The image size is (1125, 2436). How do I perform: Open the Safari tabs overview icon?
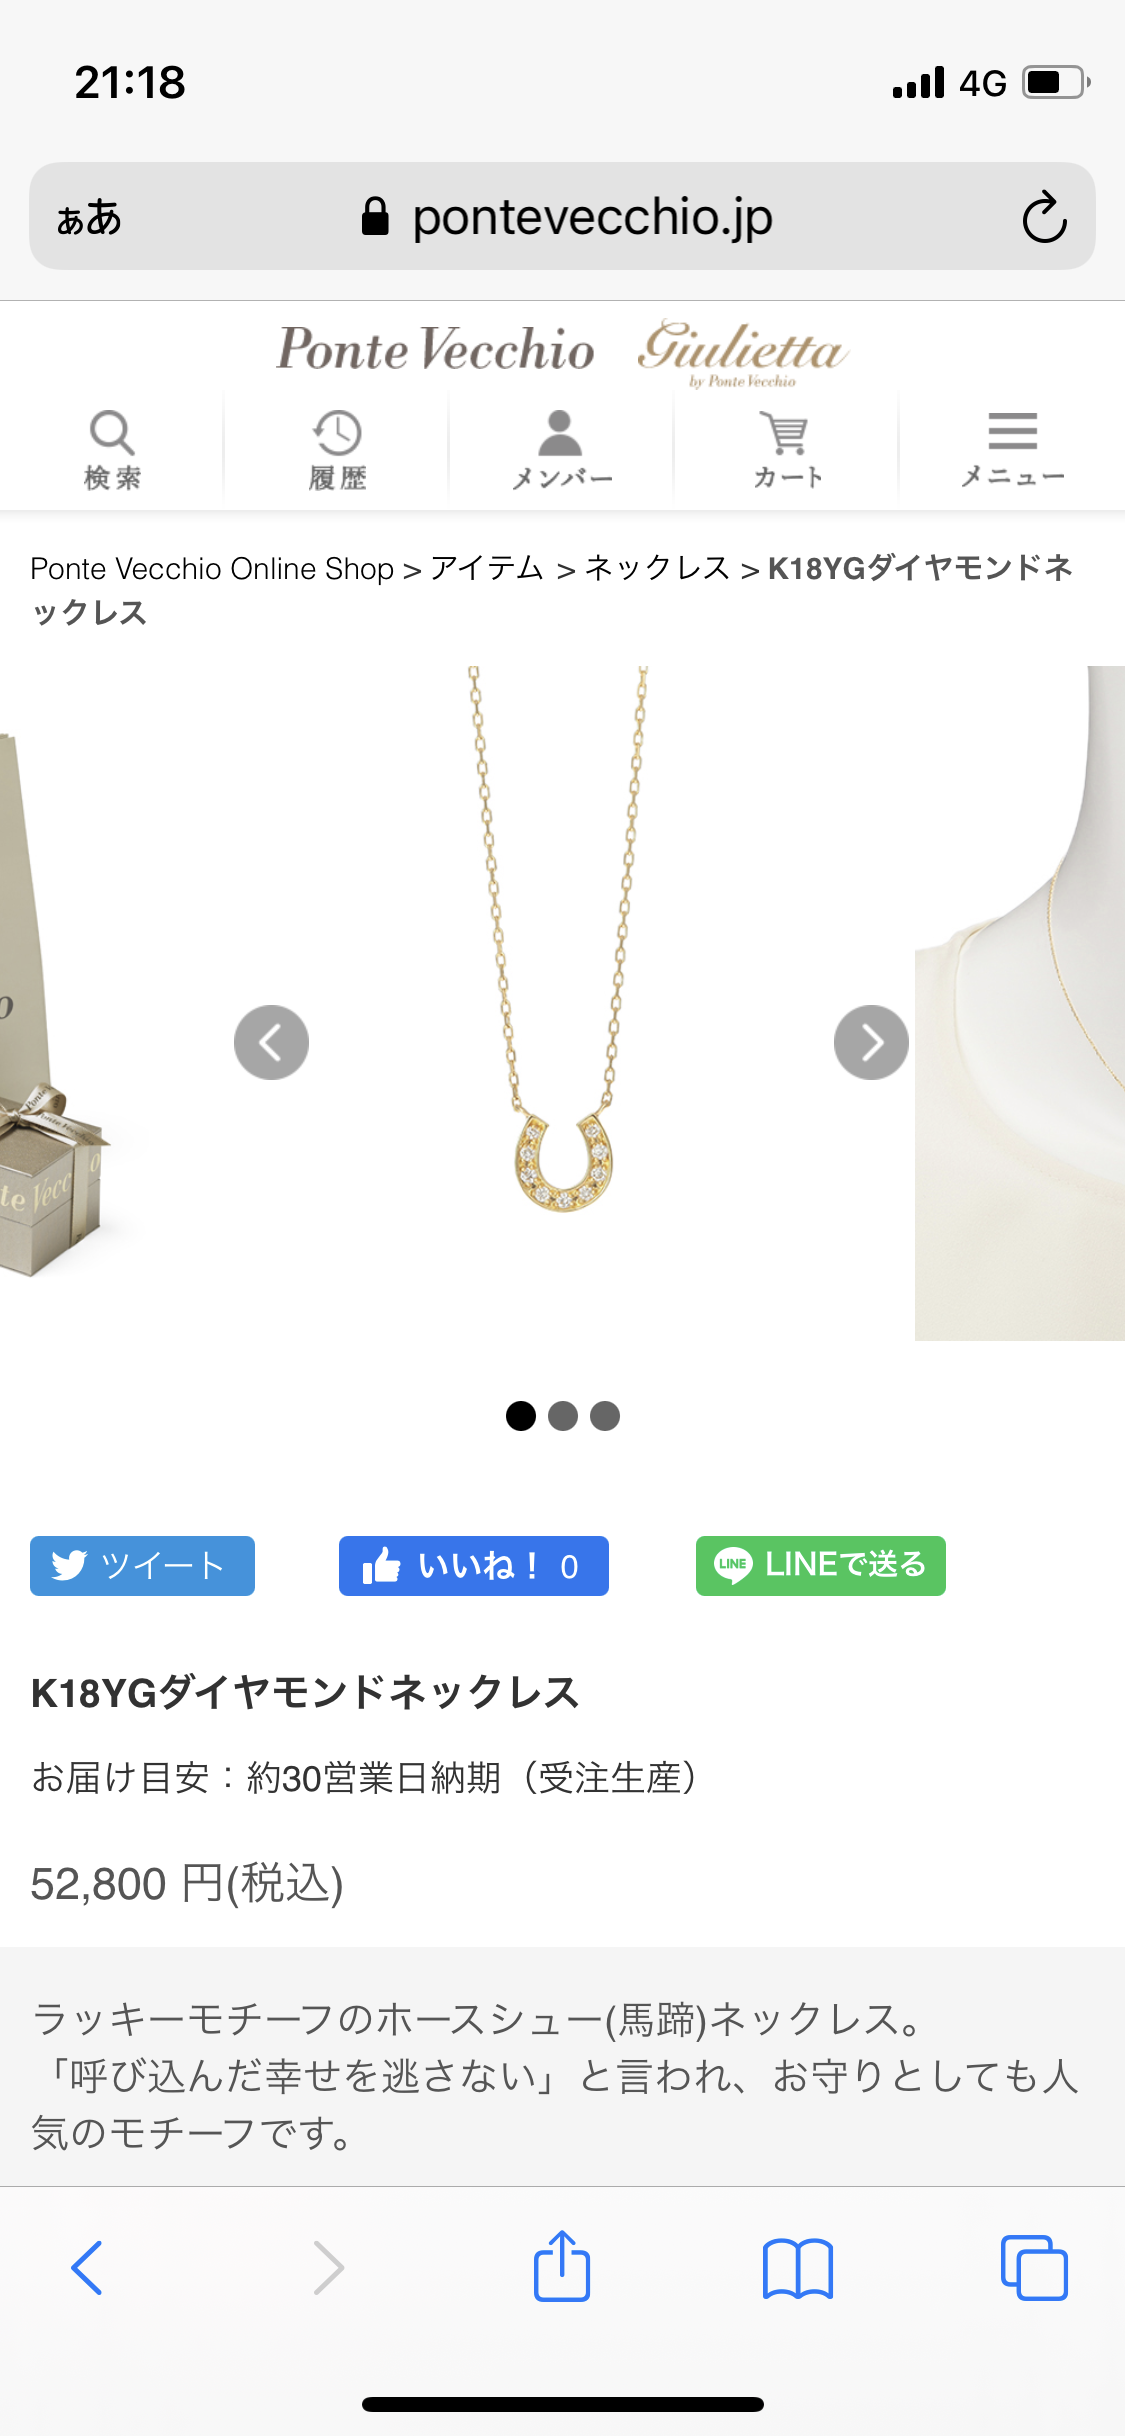(x=1034, y=2268)
